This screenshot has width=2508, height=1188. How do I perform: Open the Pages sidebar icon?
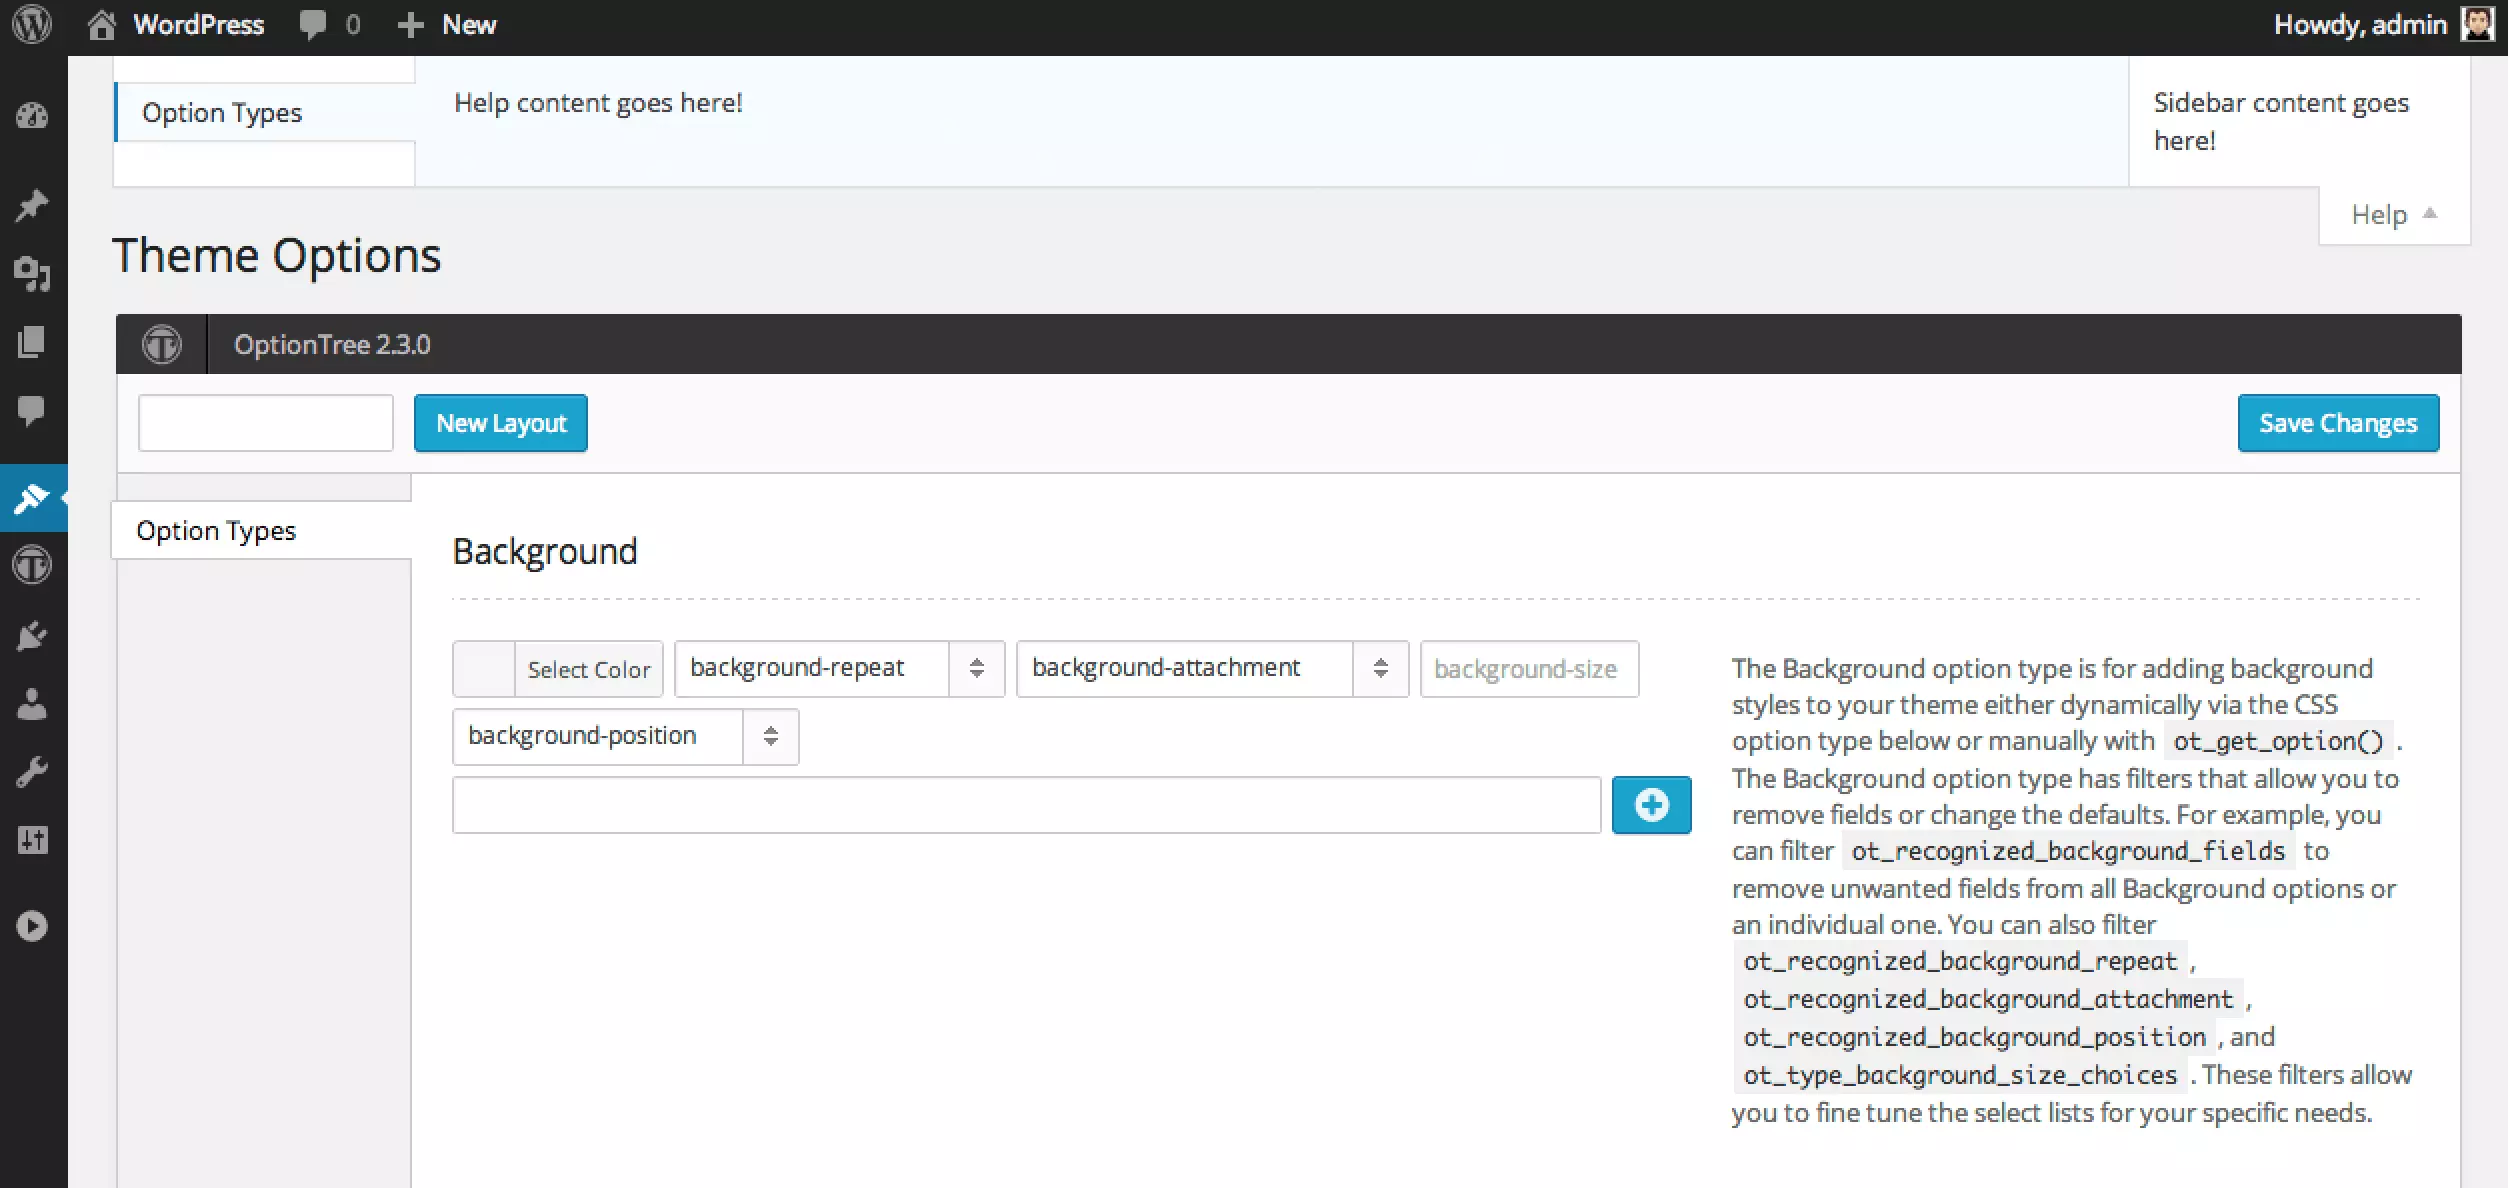[32, 342]
